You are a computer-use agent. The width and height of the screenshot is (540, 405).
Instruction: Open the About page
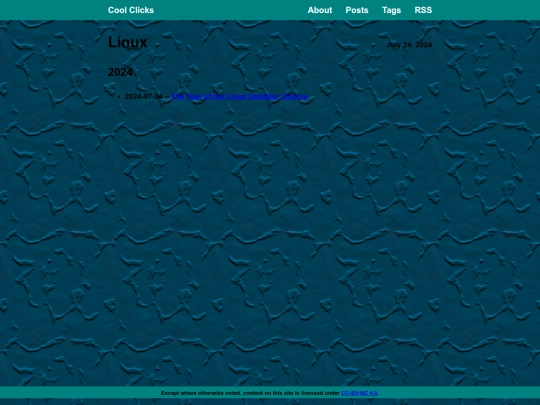[320, 10]
